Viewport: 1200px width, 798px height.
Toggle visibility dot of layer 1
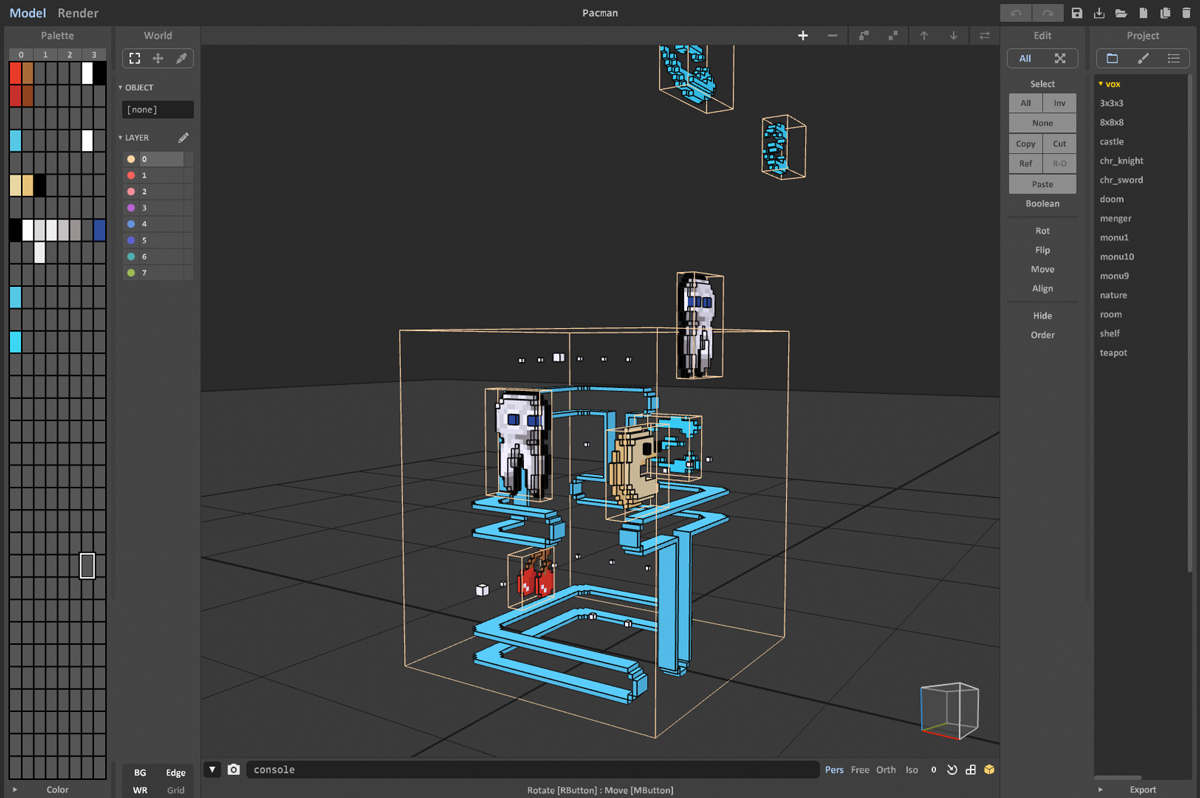click(x=131, y=175)
